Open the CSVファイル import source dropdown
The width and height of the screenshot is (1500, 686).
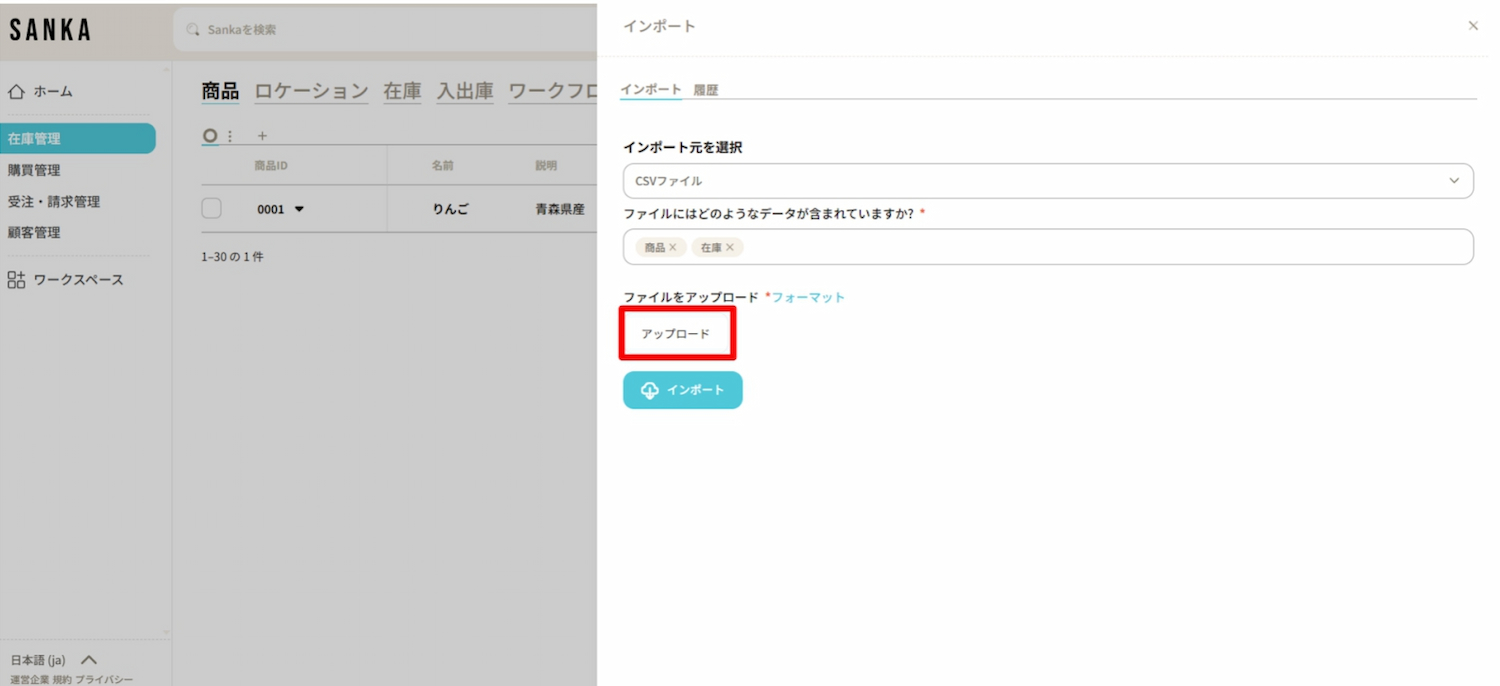pyautogui.click(x=1047, y=181)
